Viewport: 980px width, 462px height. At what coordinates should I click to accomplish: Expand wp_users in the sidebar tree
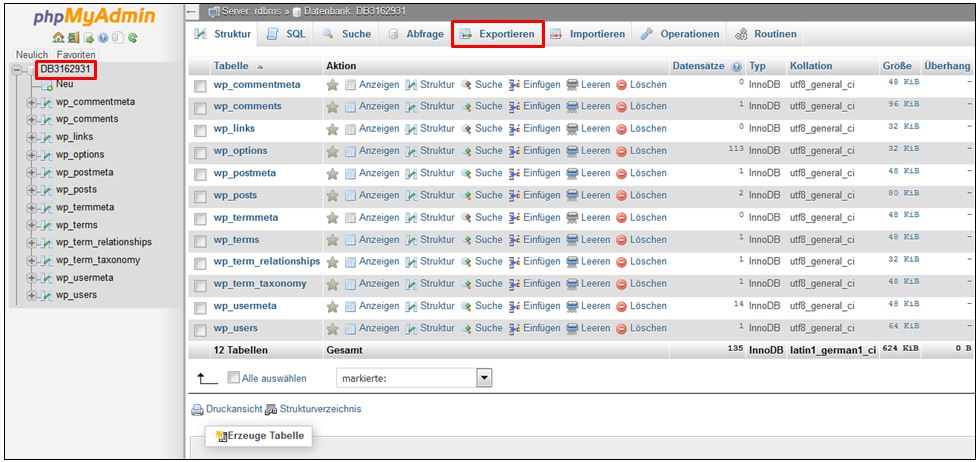pos(32,296)
